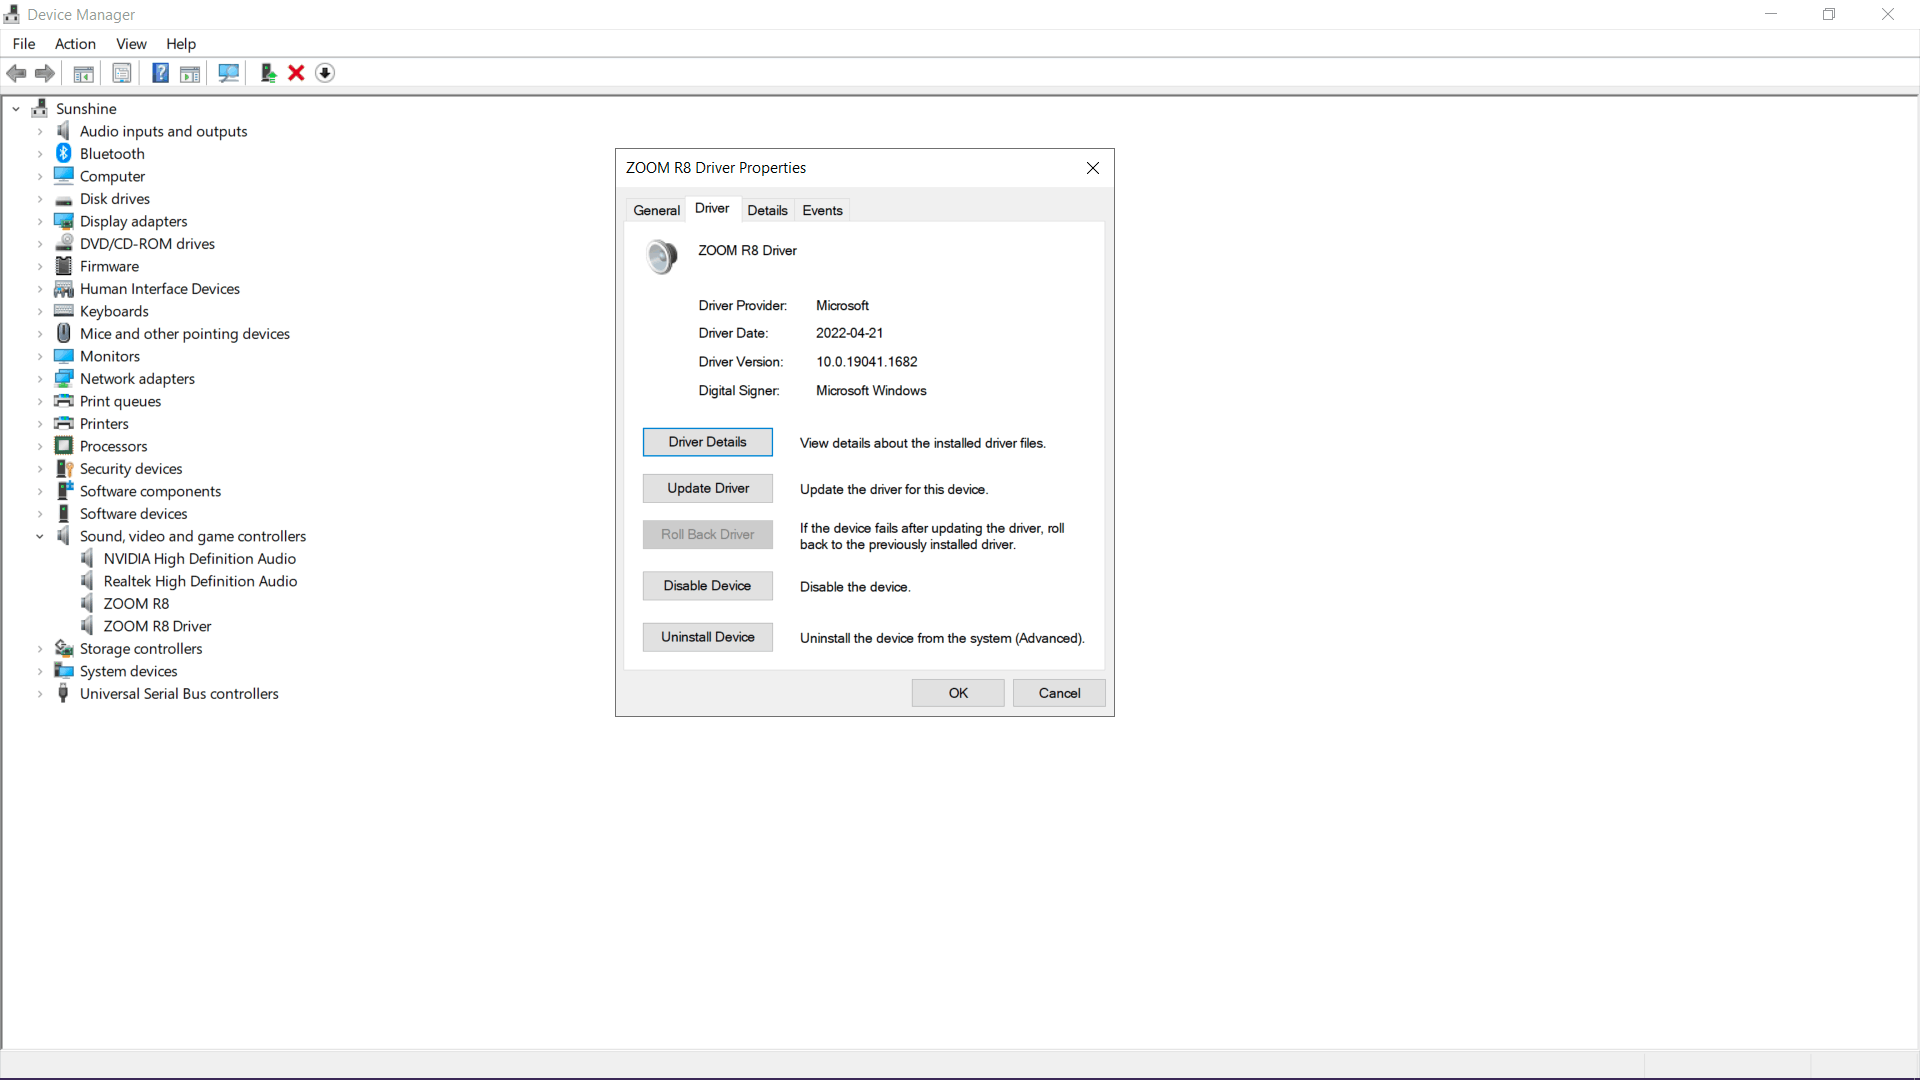Switch to the Details tab
Image resolution: width=1920 pixels, height=1080 pixels.
point(767,210)
